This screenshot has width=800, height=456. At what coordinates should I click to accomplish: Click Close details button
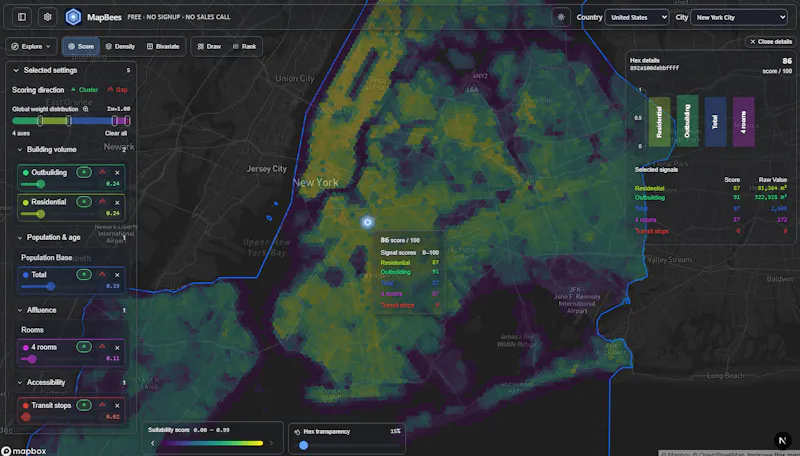click(x=771, y=41)
